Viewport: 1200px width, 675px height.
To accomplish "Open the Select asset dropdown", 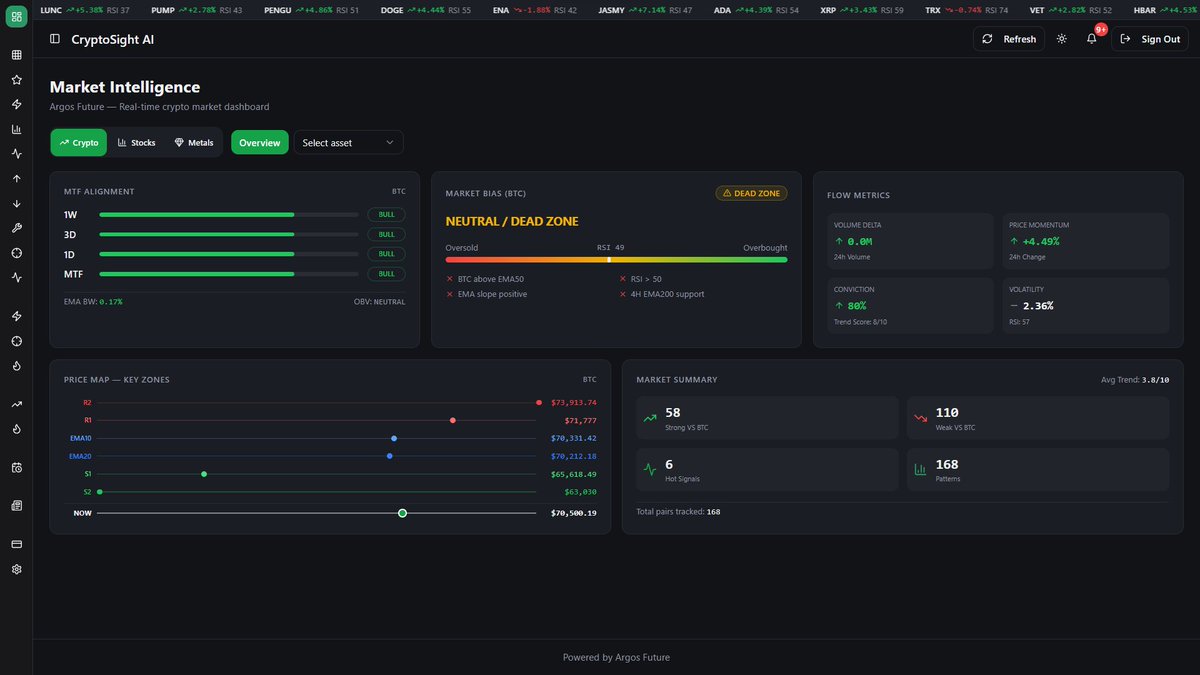I will (348, 143).
